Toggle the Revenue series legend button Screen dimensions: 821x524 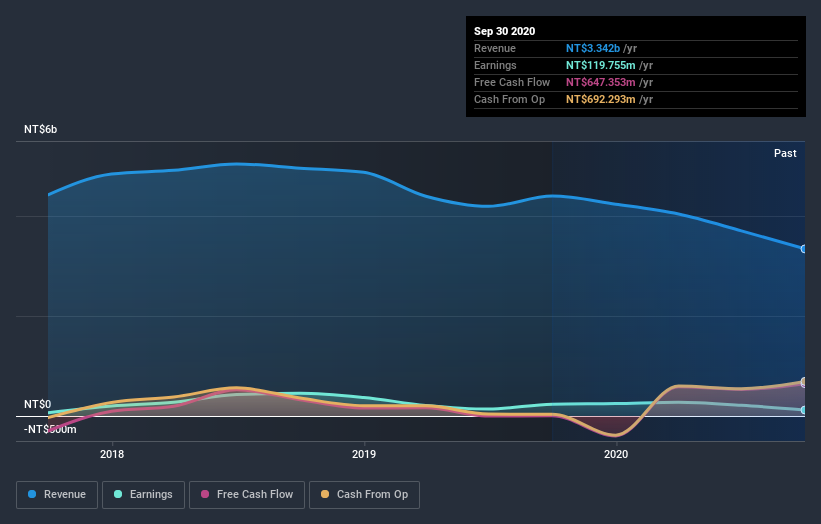(57, 495)
